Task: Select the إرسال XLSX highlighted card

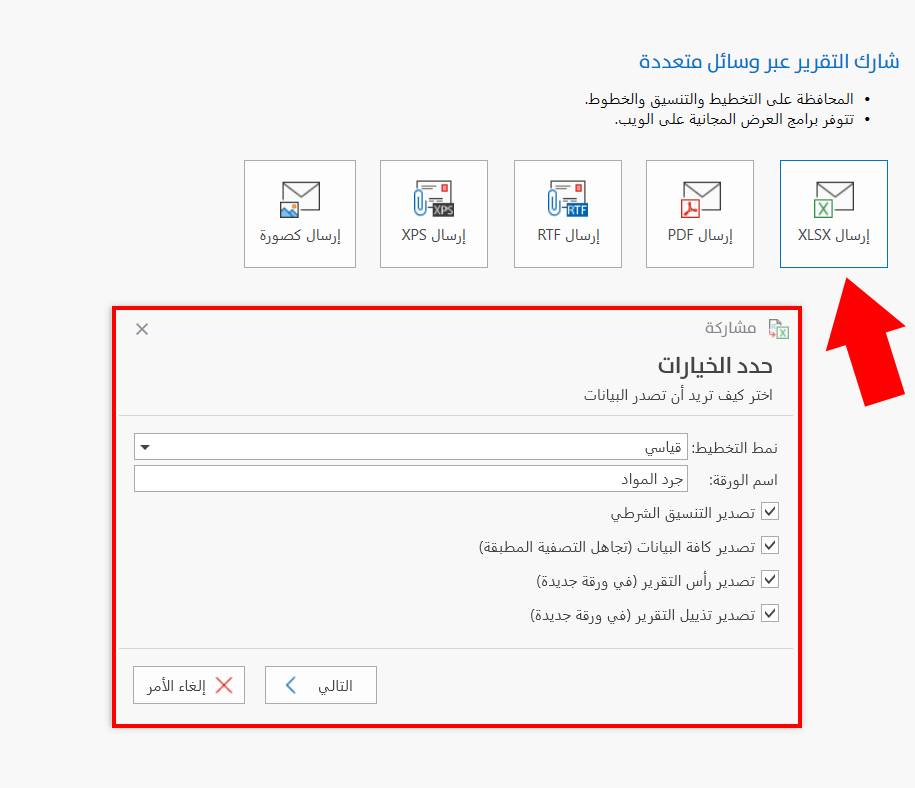Action: pyautogui.click(x=833, y=213)
